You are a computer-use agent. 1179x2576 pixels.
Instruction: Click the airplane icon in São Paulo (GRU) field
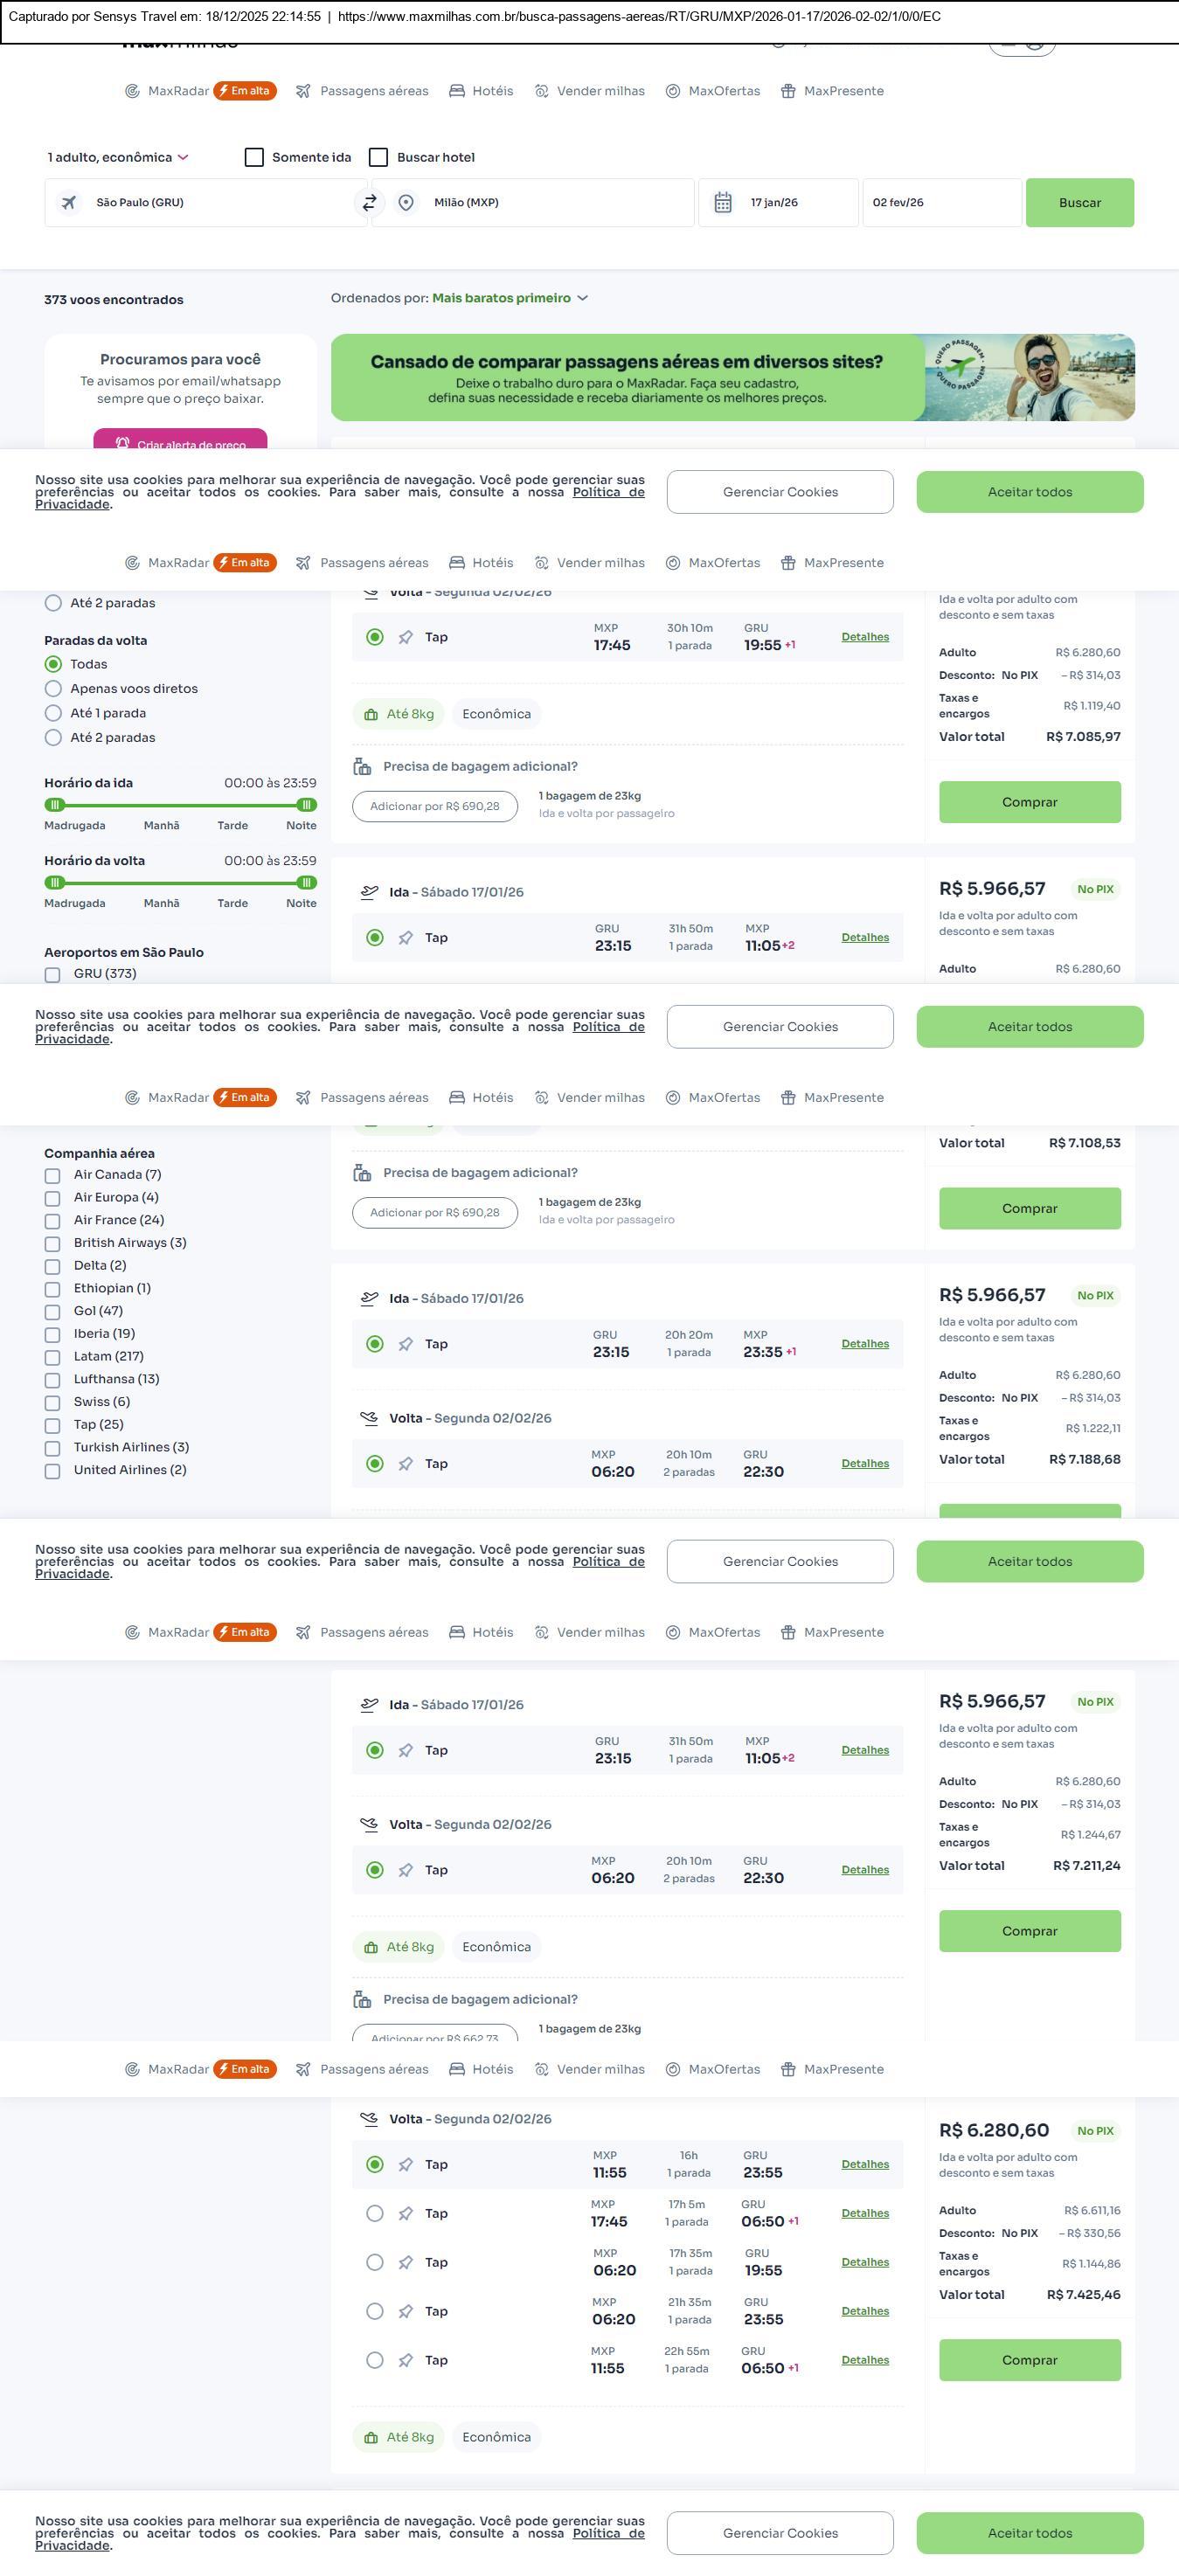point(69,203)
